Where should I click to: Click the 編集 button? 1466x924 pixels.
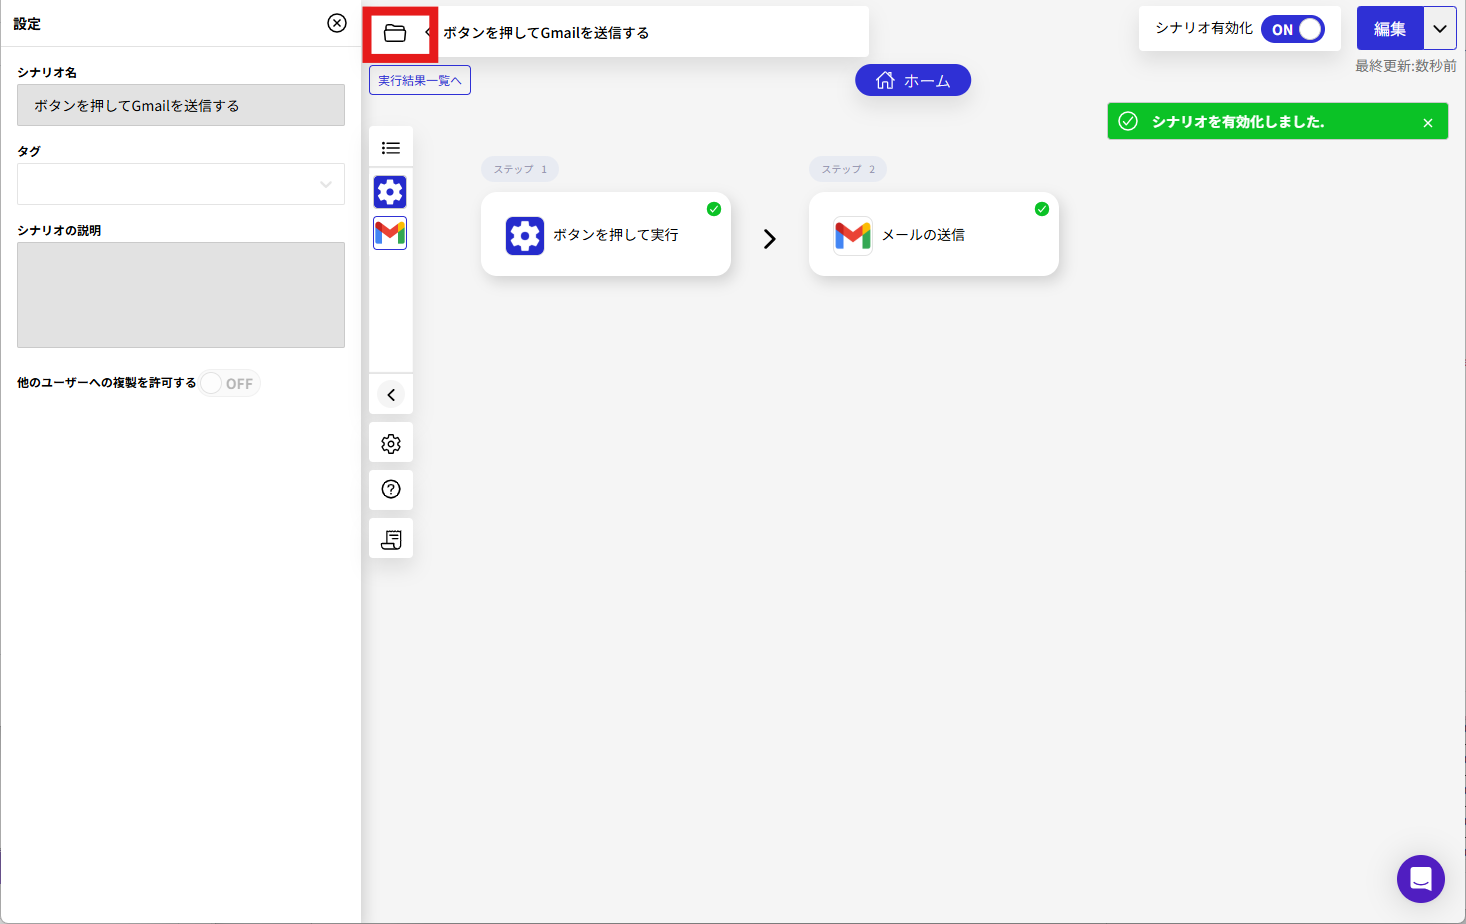pyautogui.click(x=1390, y=29)
